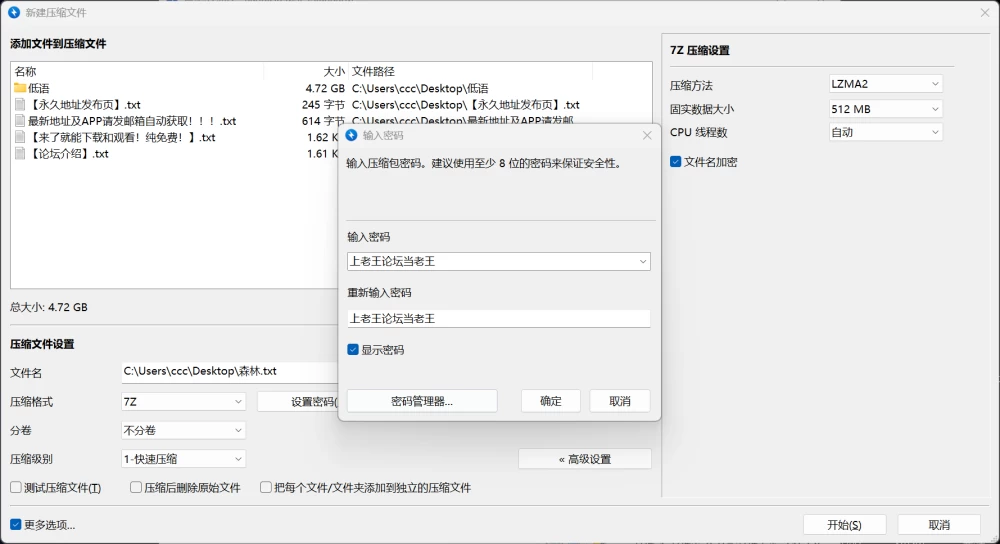This screenshot has height=544, width=1000.
Task: Uncheck 显示密码 checkbox
Action: tap(353, 349)
